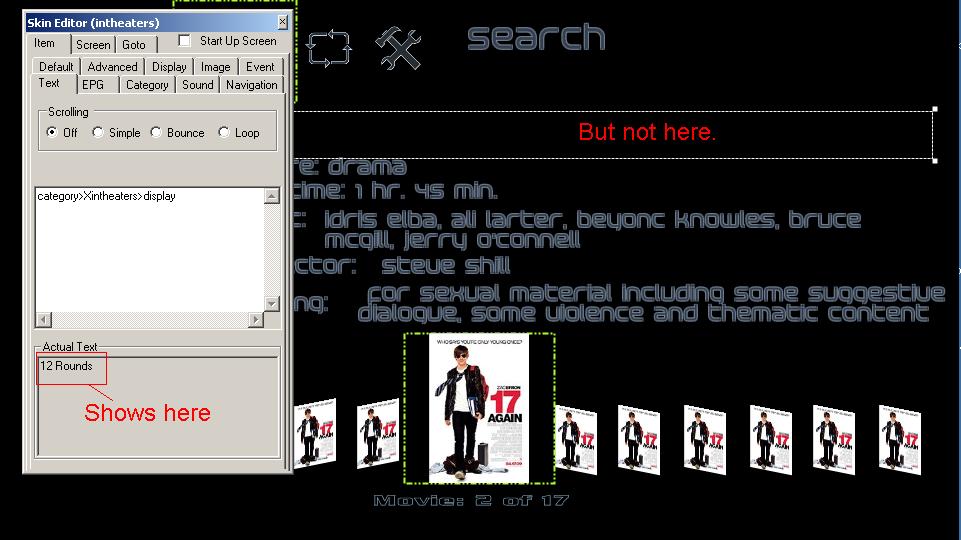The width and height of the screenshot is (961, 540).
Task: Select the Off scrolling radio button
Action: [52, 132]
